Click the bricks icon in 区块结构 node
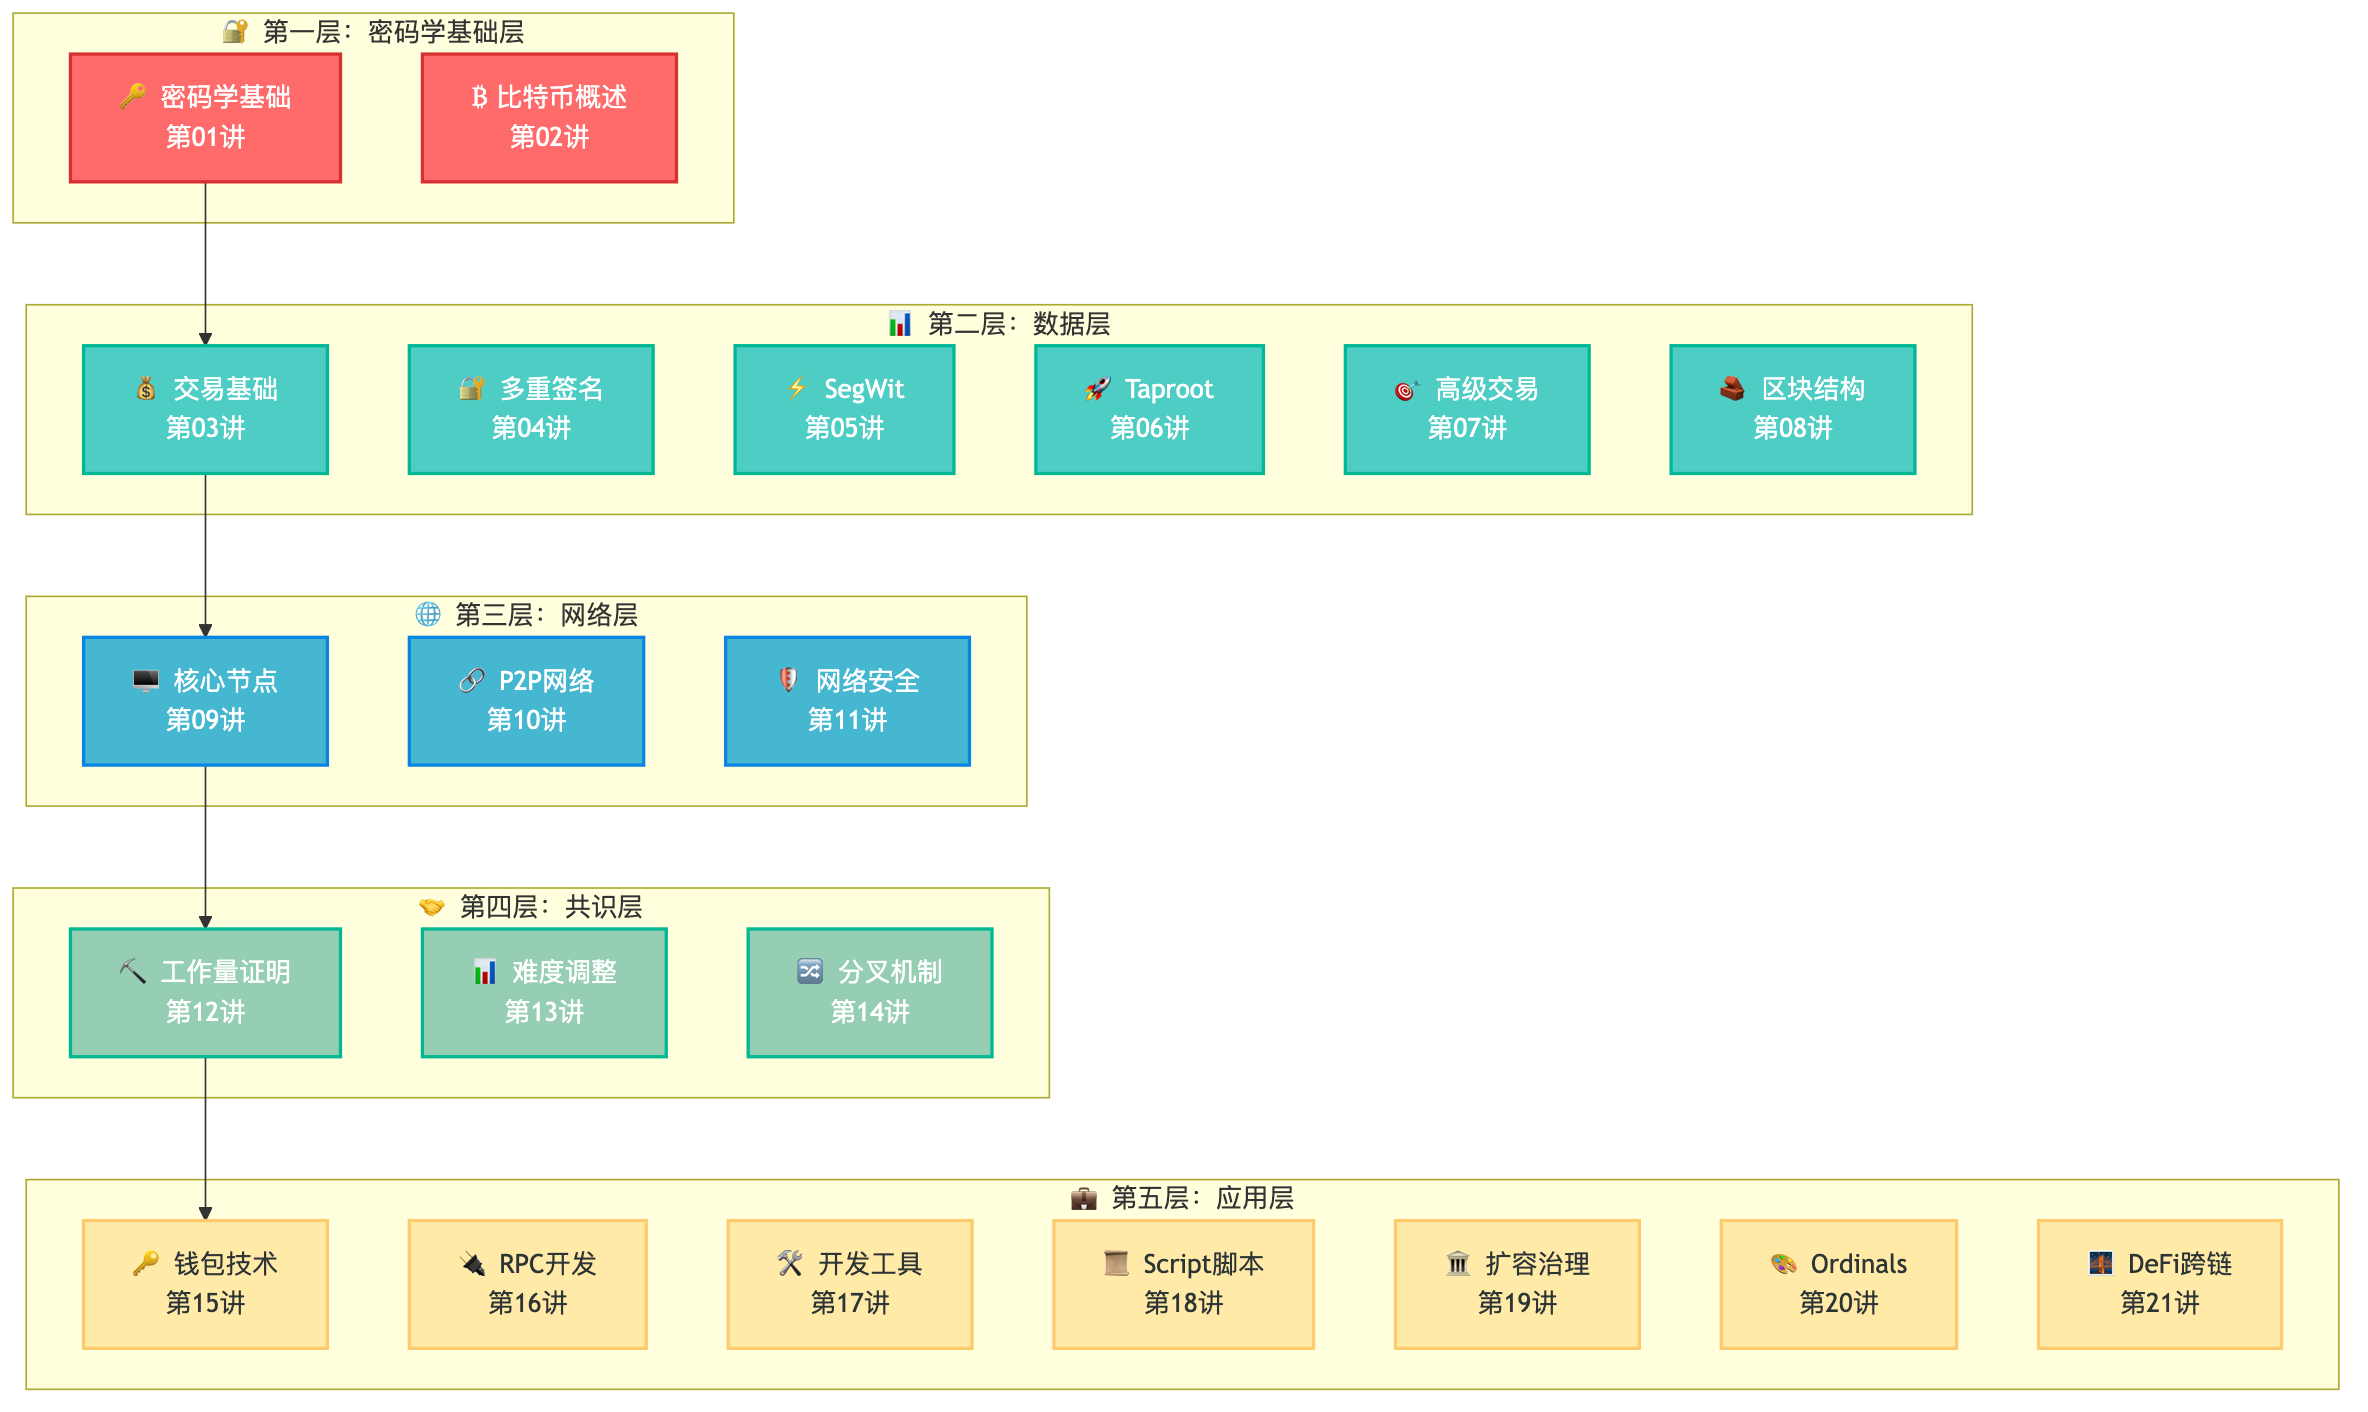 pyautogui.click(x=1732, y=388)
